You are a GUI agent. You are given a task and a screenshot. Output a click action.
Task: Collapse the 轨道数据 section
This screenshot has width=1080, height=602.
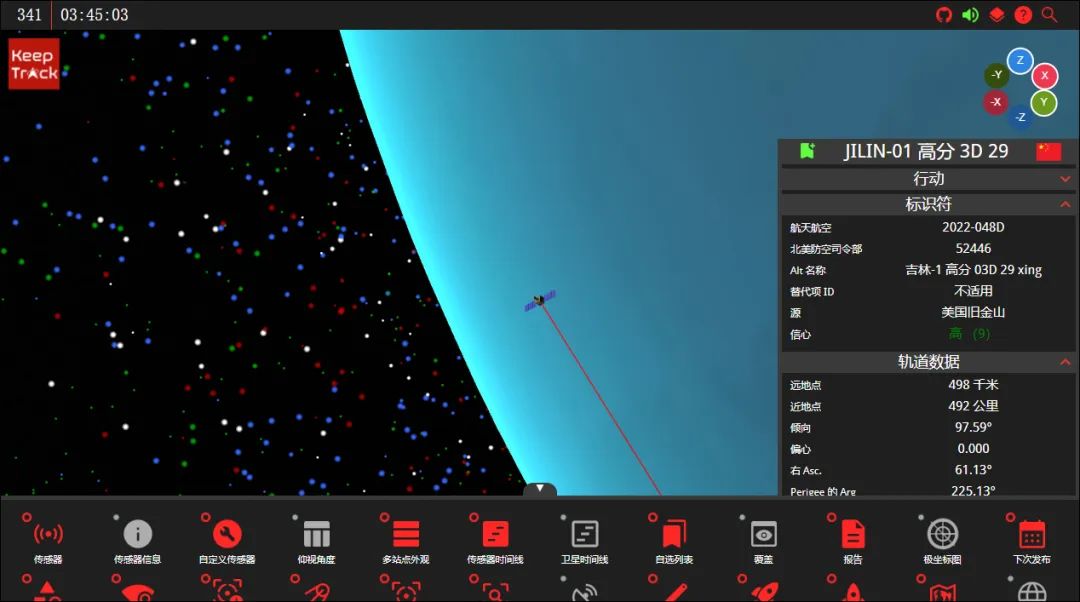[928, 362]
